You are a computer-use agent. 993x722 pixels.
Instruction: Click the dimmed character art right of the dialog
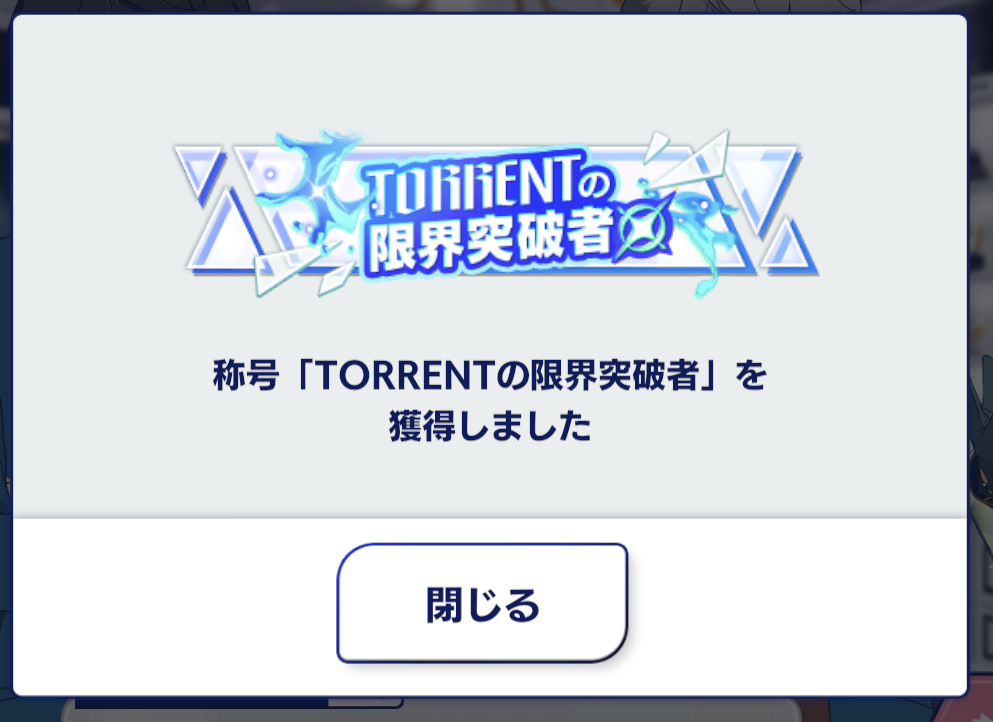[980, 443]
